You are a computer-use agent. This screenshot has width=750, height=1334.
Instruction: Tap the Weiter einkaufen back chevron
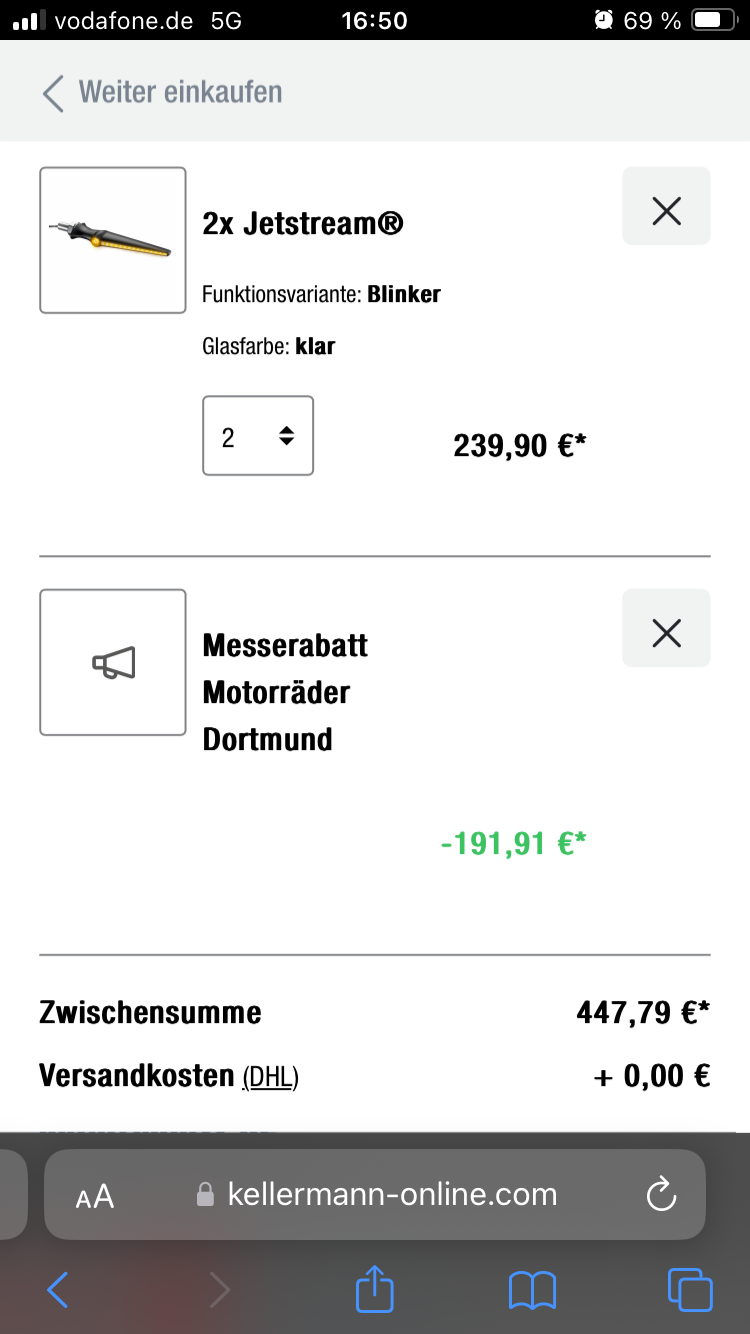tap(53, 93)
